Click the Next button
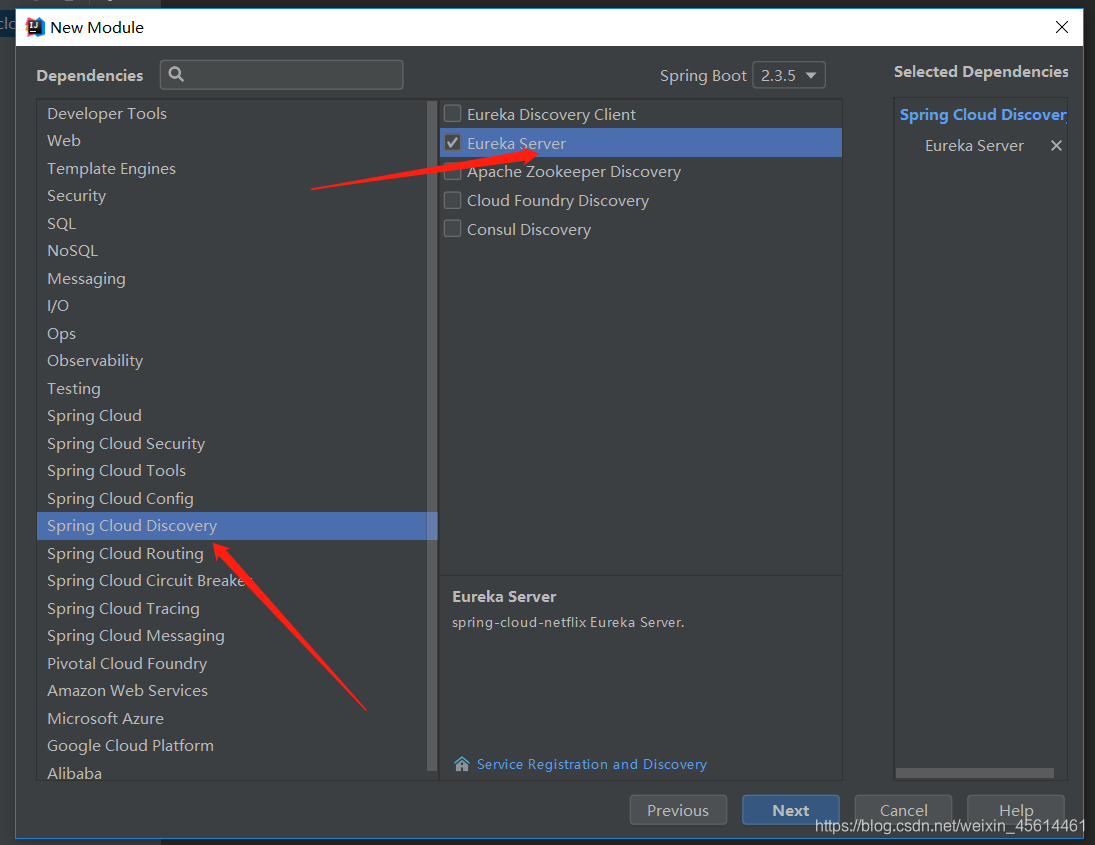This screenshot has height=845, width=1095. point(791,810)
